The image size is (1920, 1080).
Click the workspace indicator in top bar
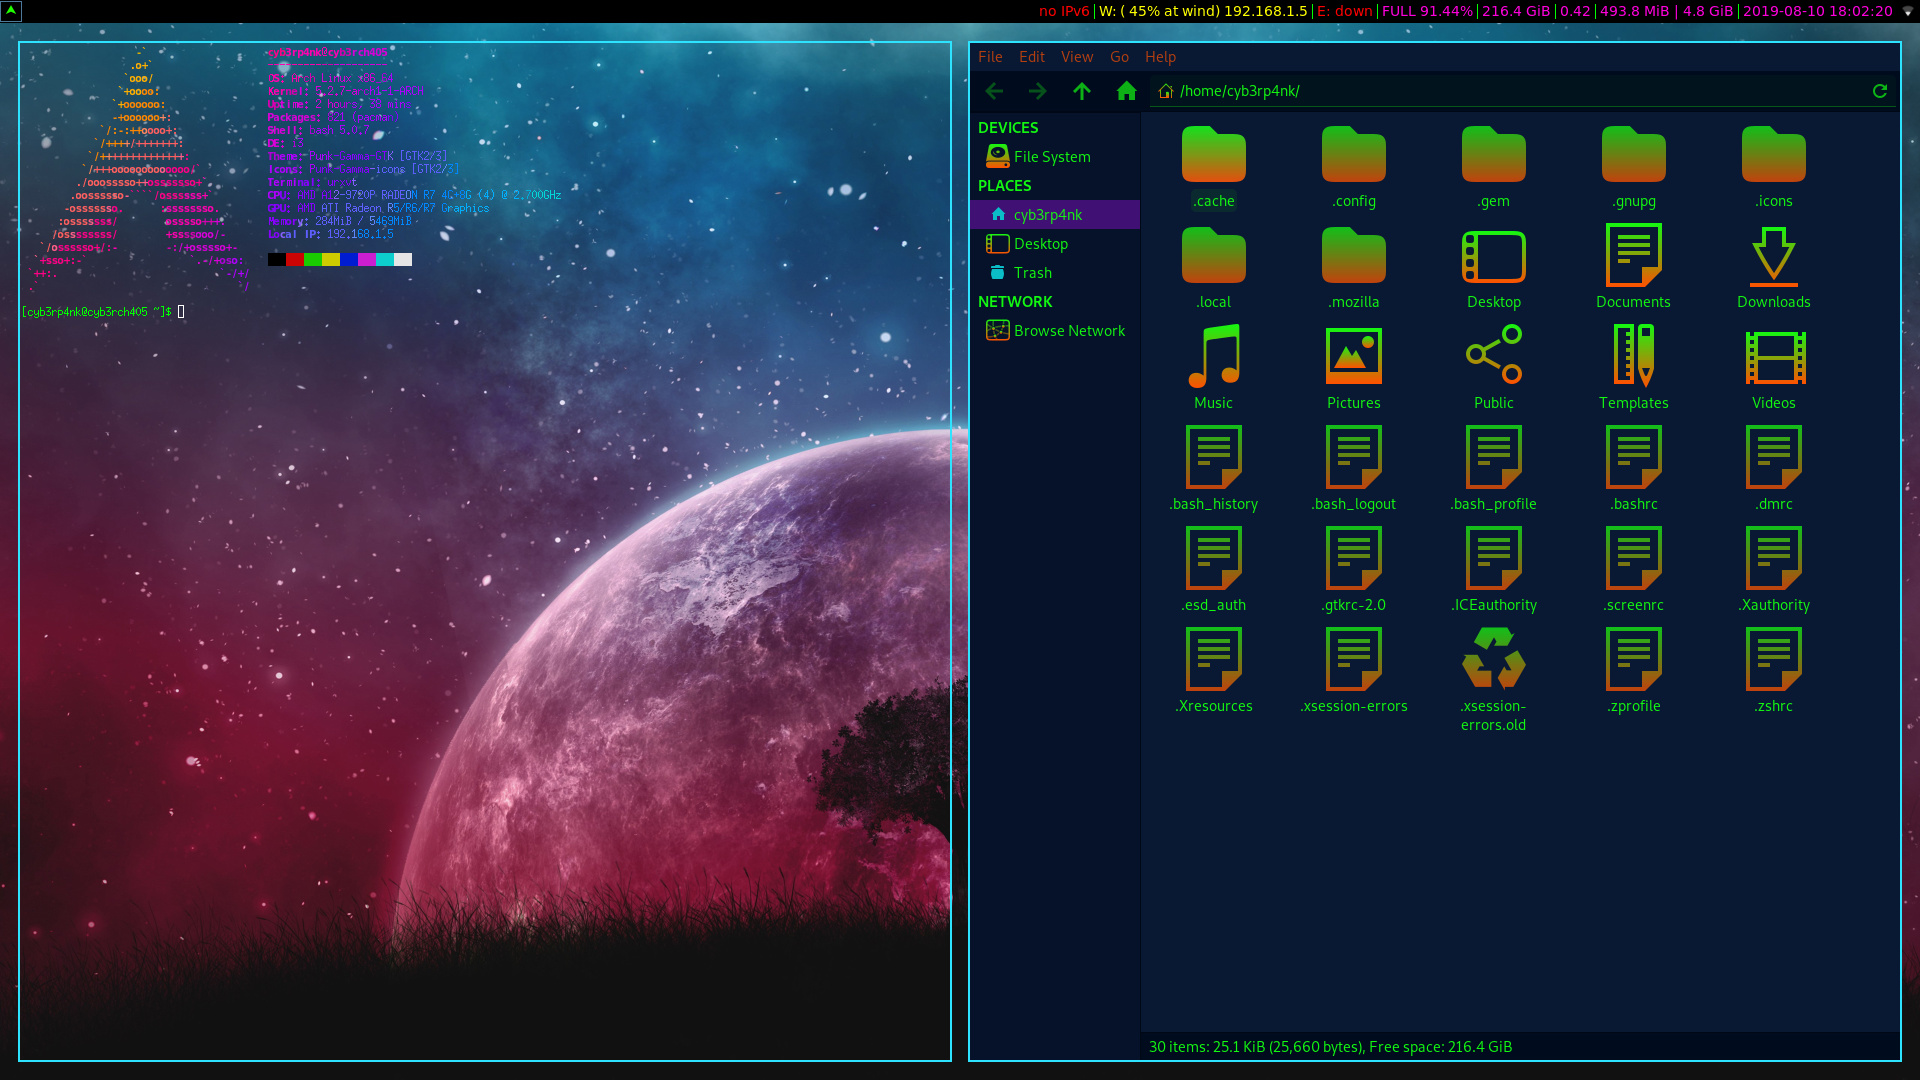point(11,11)
